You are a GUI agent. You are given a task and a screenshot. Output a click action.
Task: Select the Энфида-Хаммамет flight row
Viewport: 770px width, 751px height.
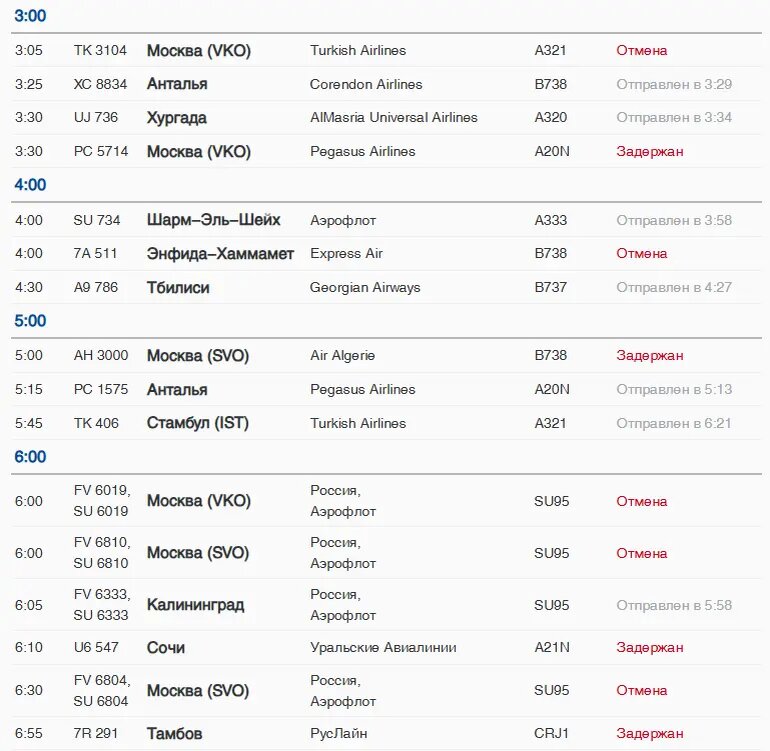click(x=386, y=253)
